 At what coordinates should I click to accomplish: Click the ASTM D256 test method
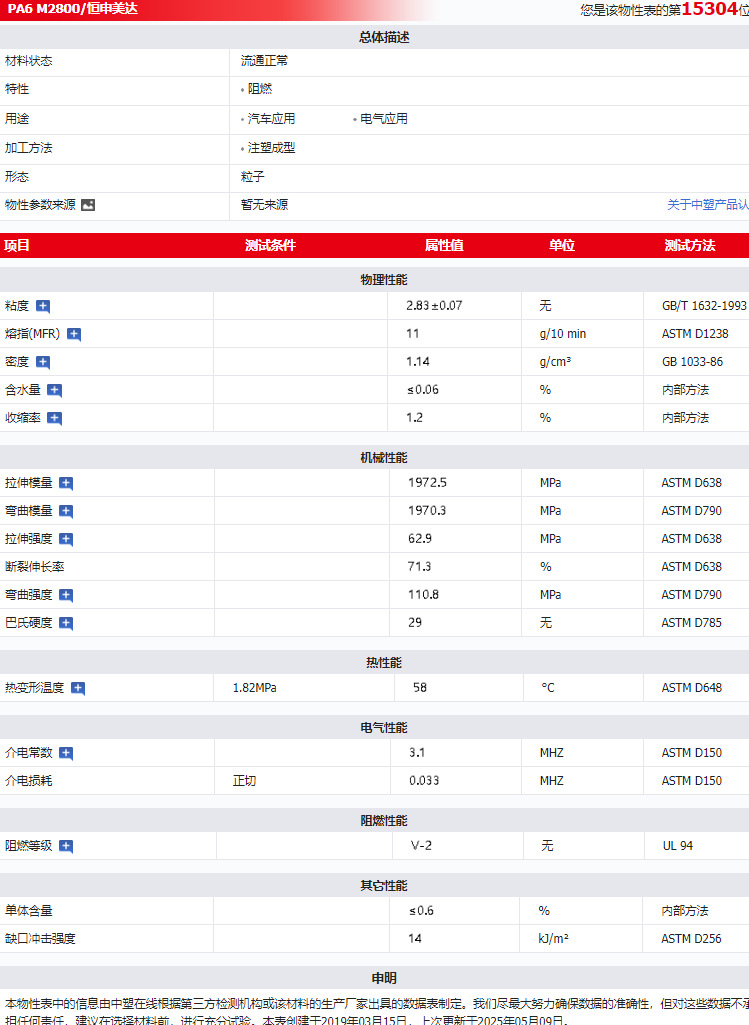point(691,939)
